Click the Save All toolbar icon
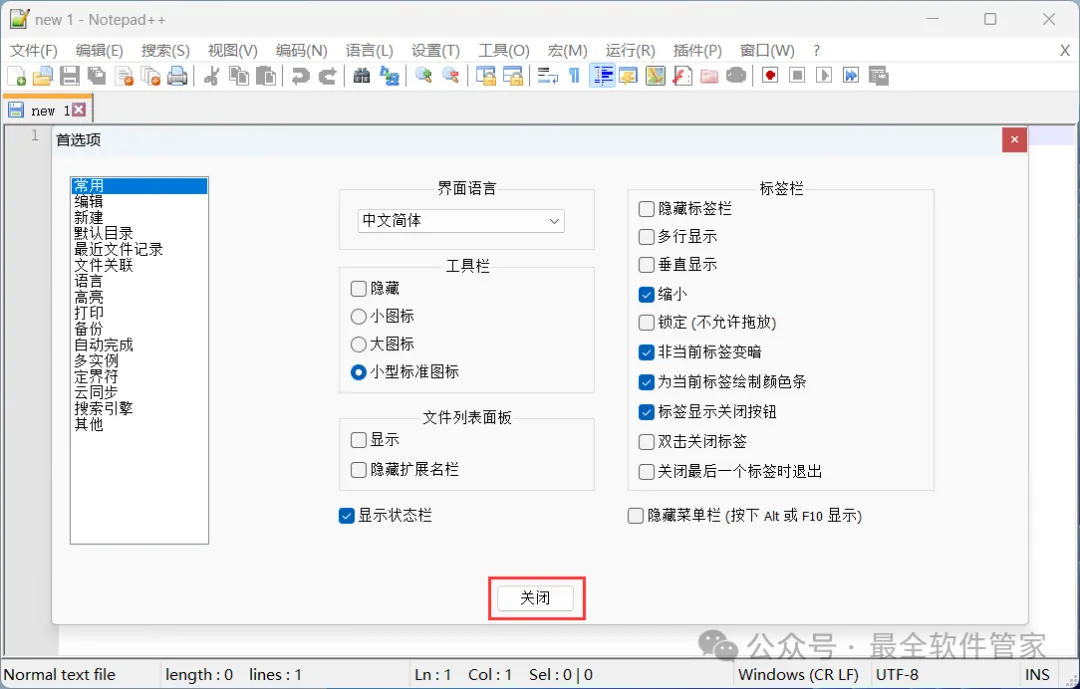Screen dimensions: 1080x689 coord(97,76)
